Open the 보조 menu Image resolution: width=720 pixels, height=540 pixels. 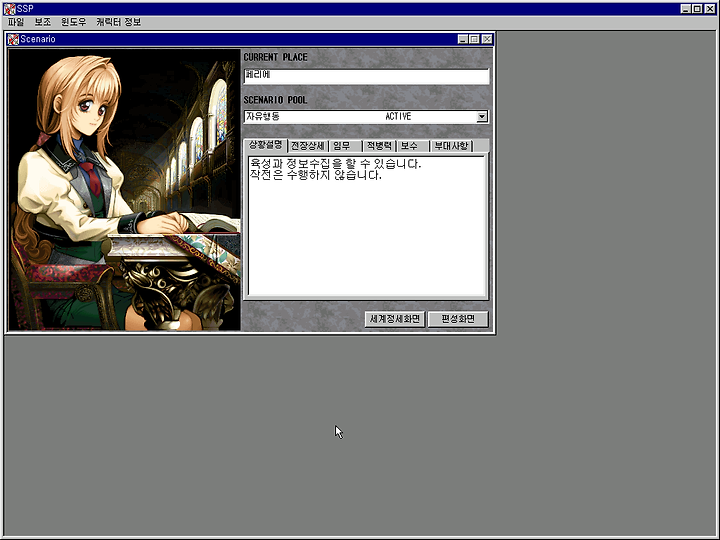click(43, 22)
